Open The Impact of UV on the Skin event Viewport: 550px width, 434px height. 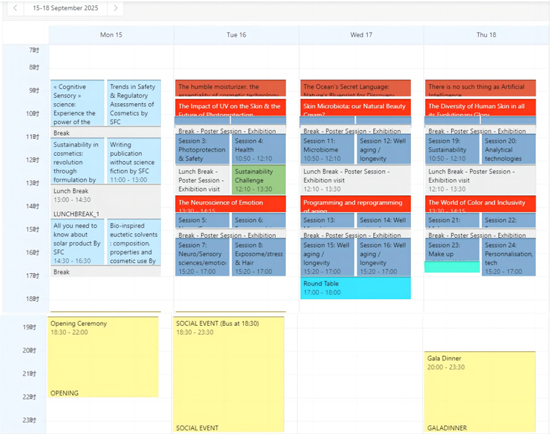click(x=230, y=107)
